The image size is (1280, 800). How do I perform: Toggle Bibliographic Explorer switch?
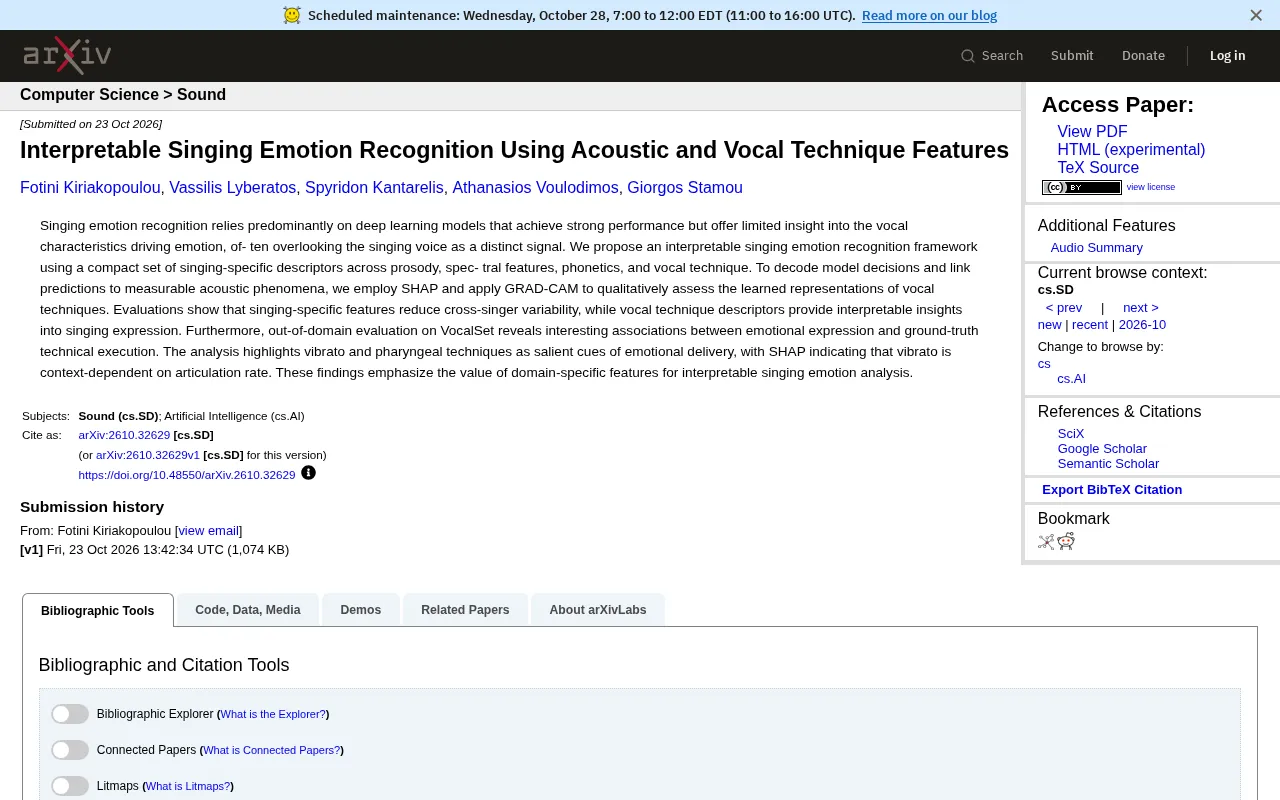[x=70, y=714]
